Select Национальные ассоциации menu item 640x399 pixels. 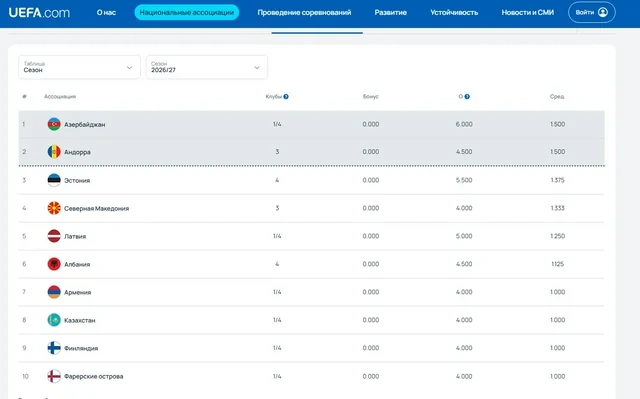coord(187,13)
